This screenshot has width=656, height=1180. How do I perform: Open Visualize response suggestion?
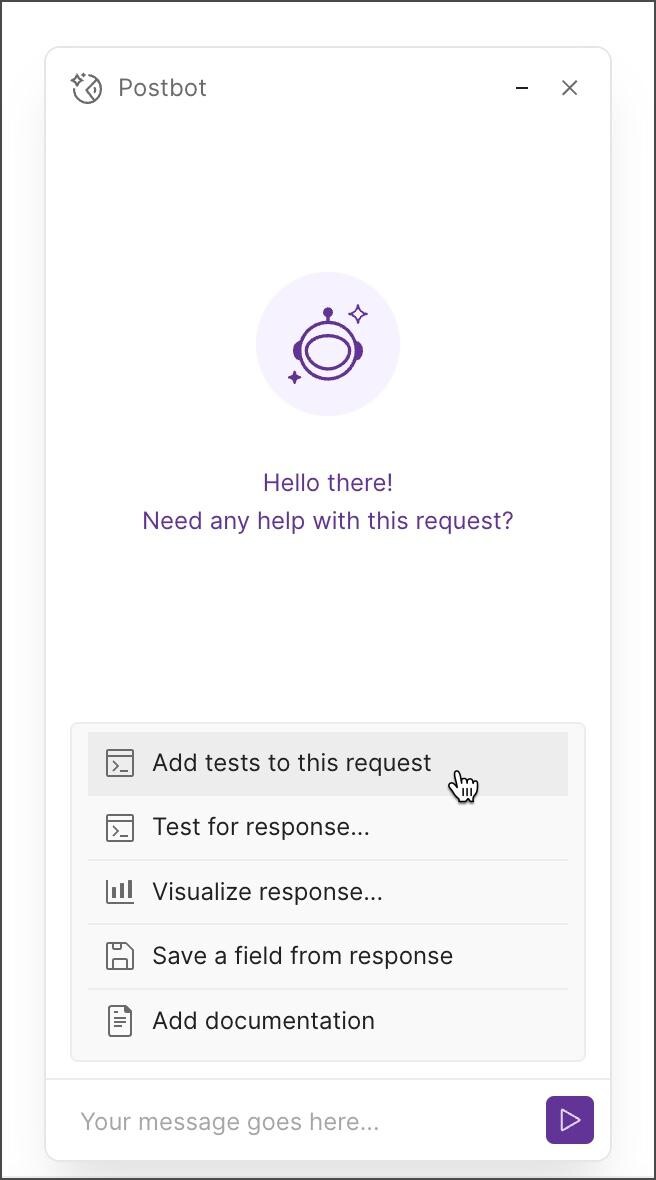[x=267, y=891]
